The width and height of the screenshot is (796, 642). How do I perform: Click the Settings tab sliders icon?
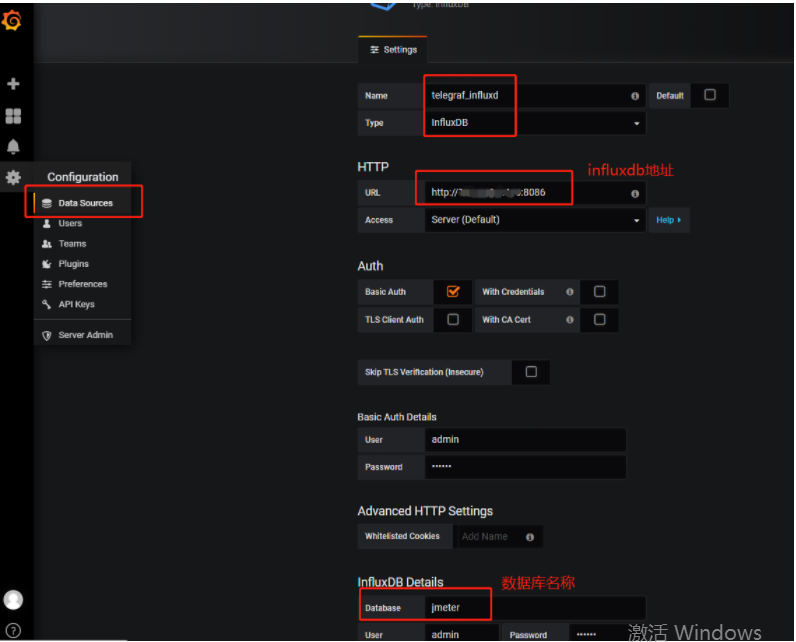pos(375,50)
